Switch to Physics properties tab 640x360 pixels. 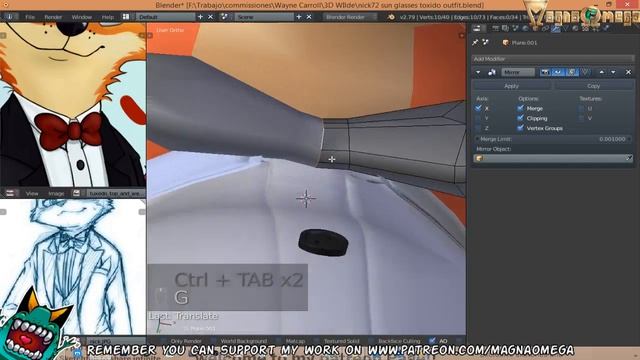[606, 28]
